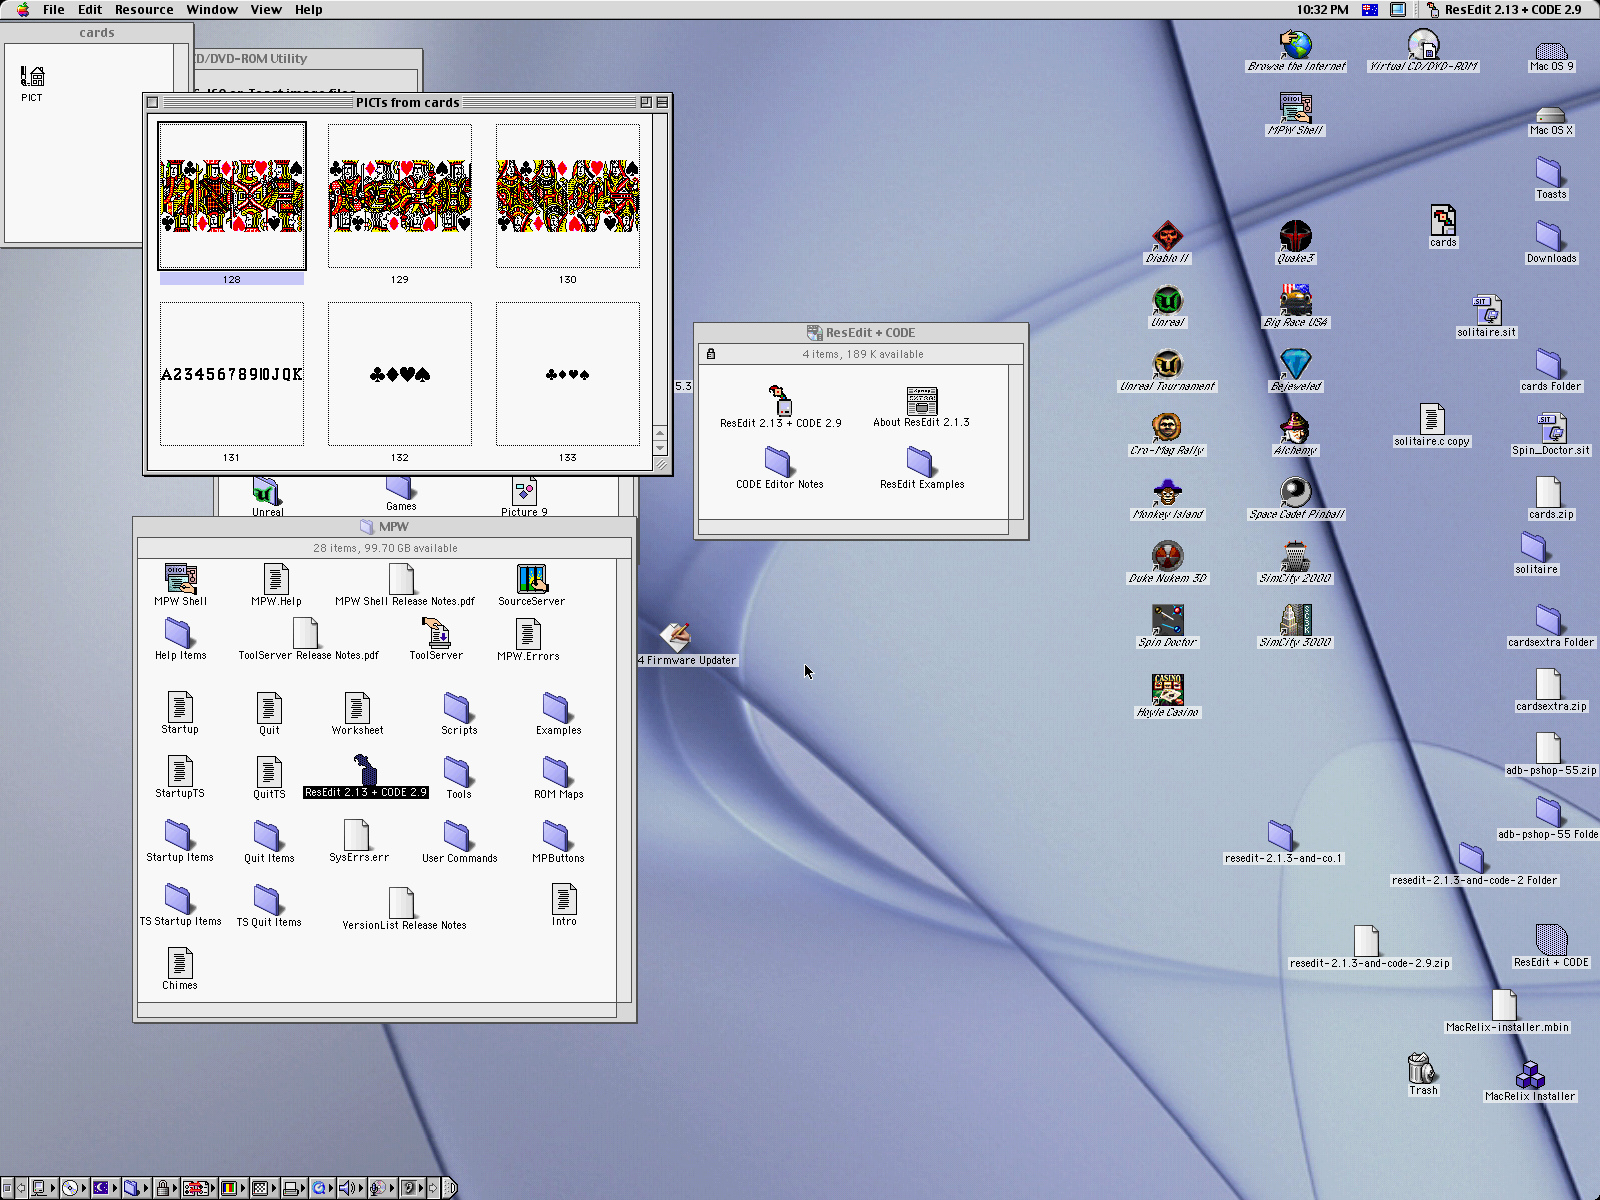Open Keychain lock control strip popup
Viewport: 1600px width, 1200px height.
[x=166, y=1188]
